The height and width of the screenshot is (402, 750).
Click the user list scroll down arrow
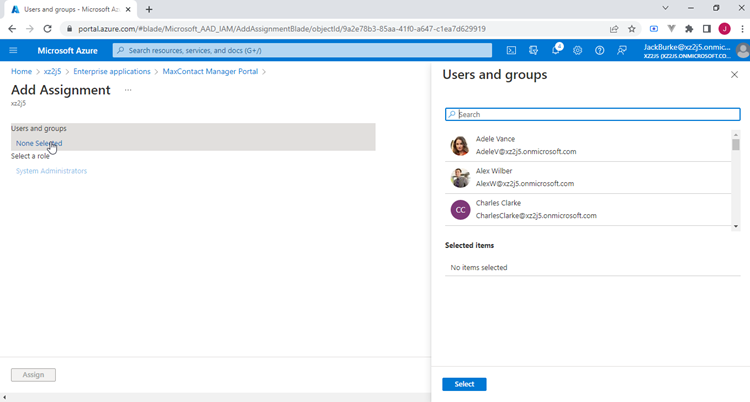(x=736, y=226)
